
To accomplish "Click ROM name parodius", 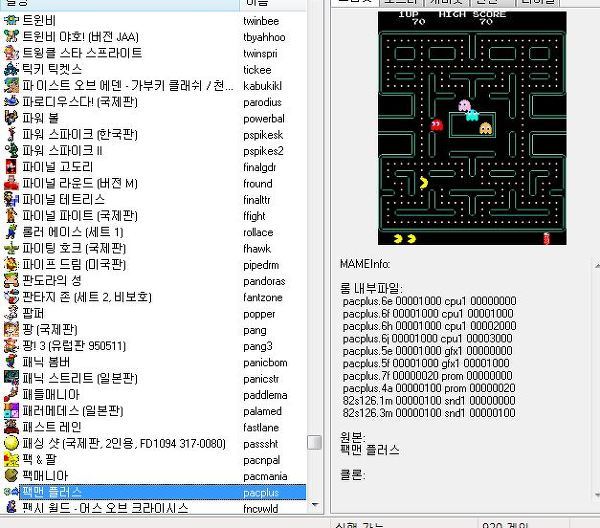I will tap(262, 102).
